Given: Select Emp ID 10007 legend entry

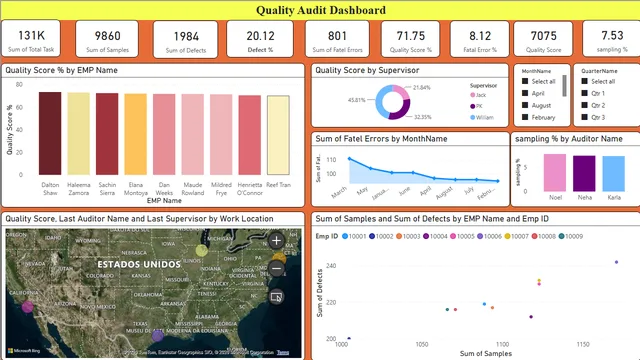Looking at the screenshot, I should 516,236.
